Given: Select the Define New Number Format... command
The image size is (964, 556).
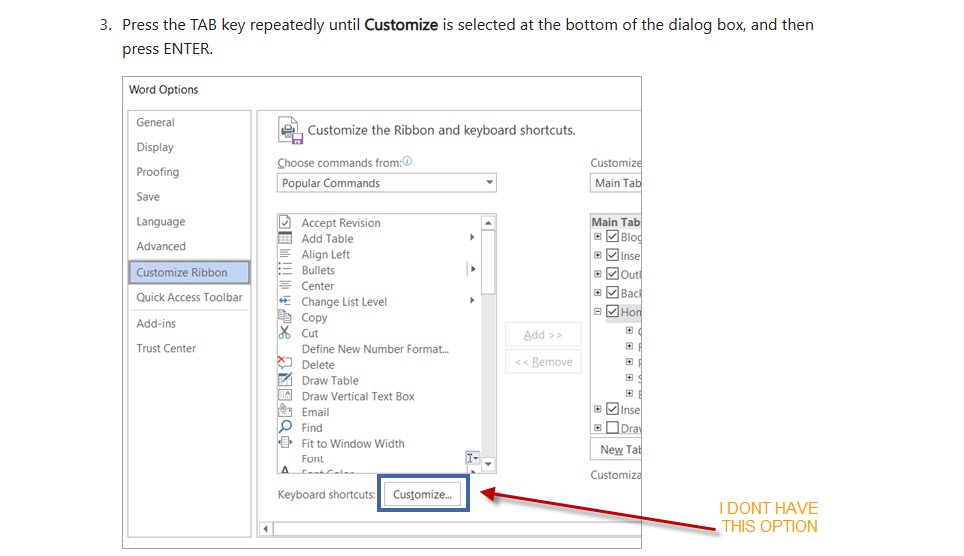Looking at the screenshot, I should (x=375, y=349).
